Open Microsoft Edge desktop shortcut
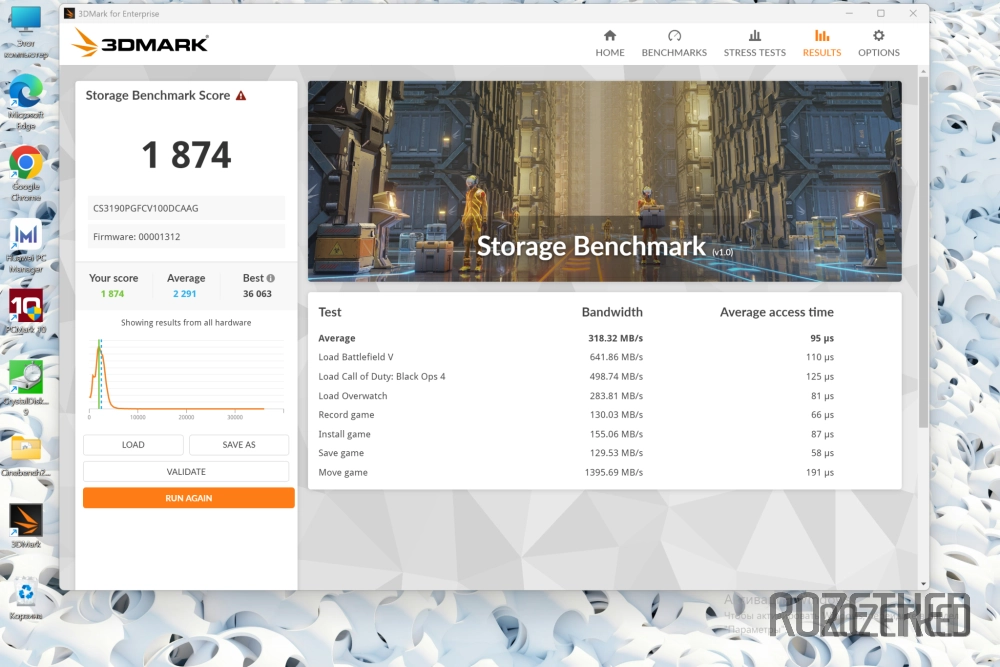The height and width of the screenshot is (667, 1000). (x=25, y=93)
